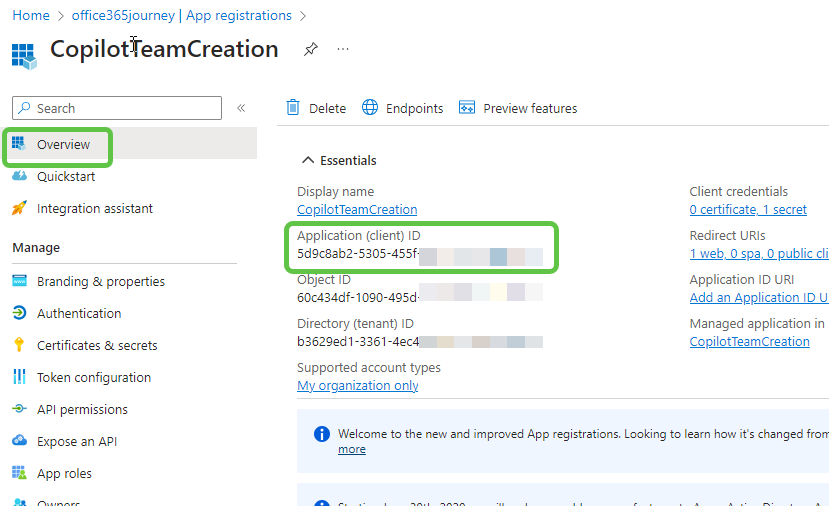The height and width of the screenshot is (506, 829).
Task: Click the CopilotTeamCreation page title
Action: pos(164,49)
